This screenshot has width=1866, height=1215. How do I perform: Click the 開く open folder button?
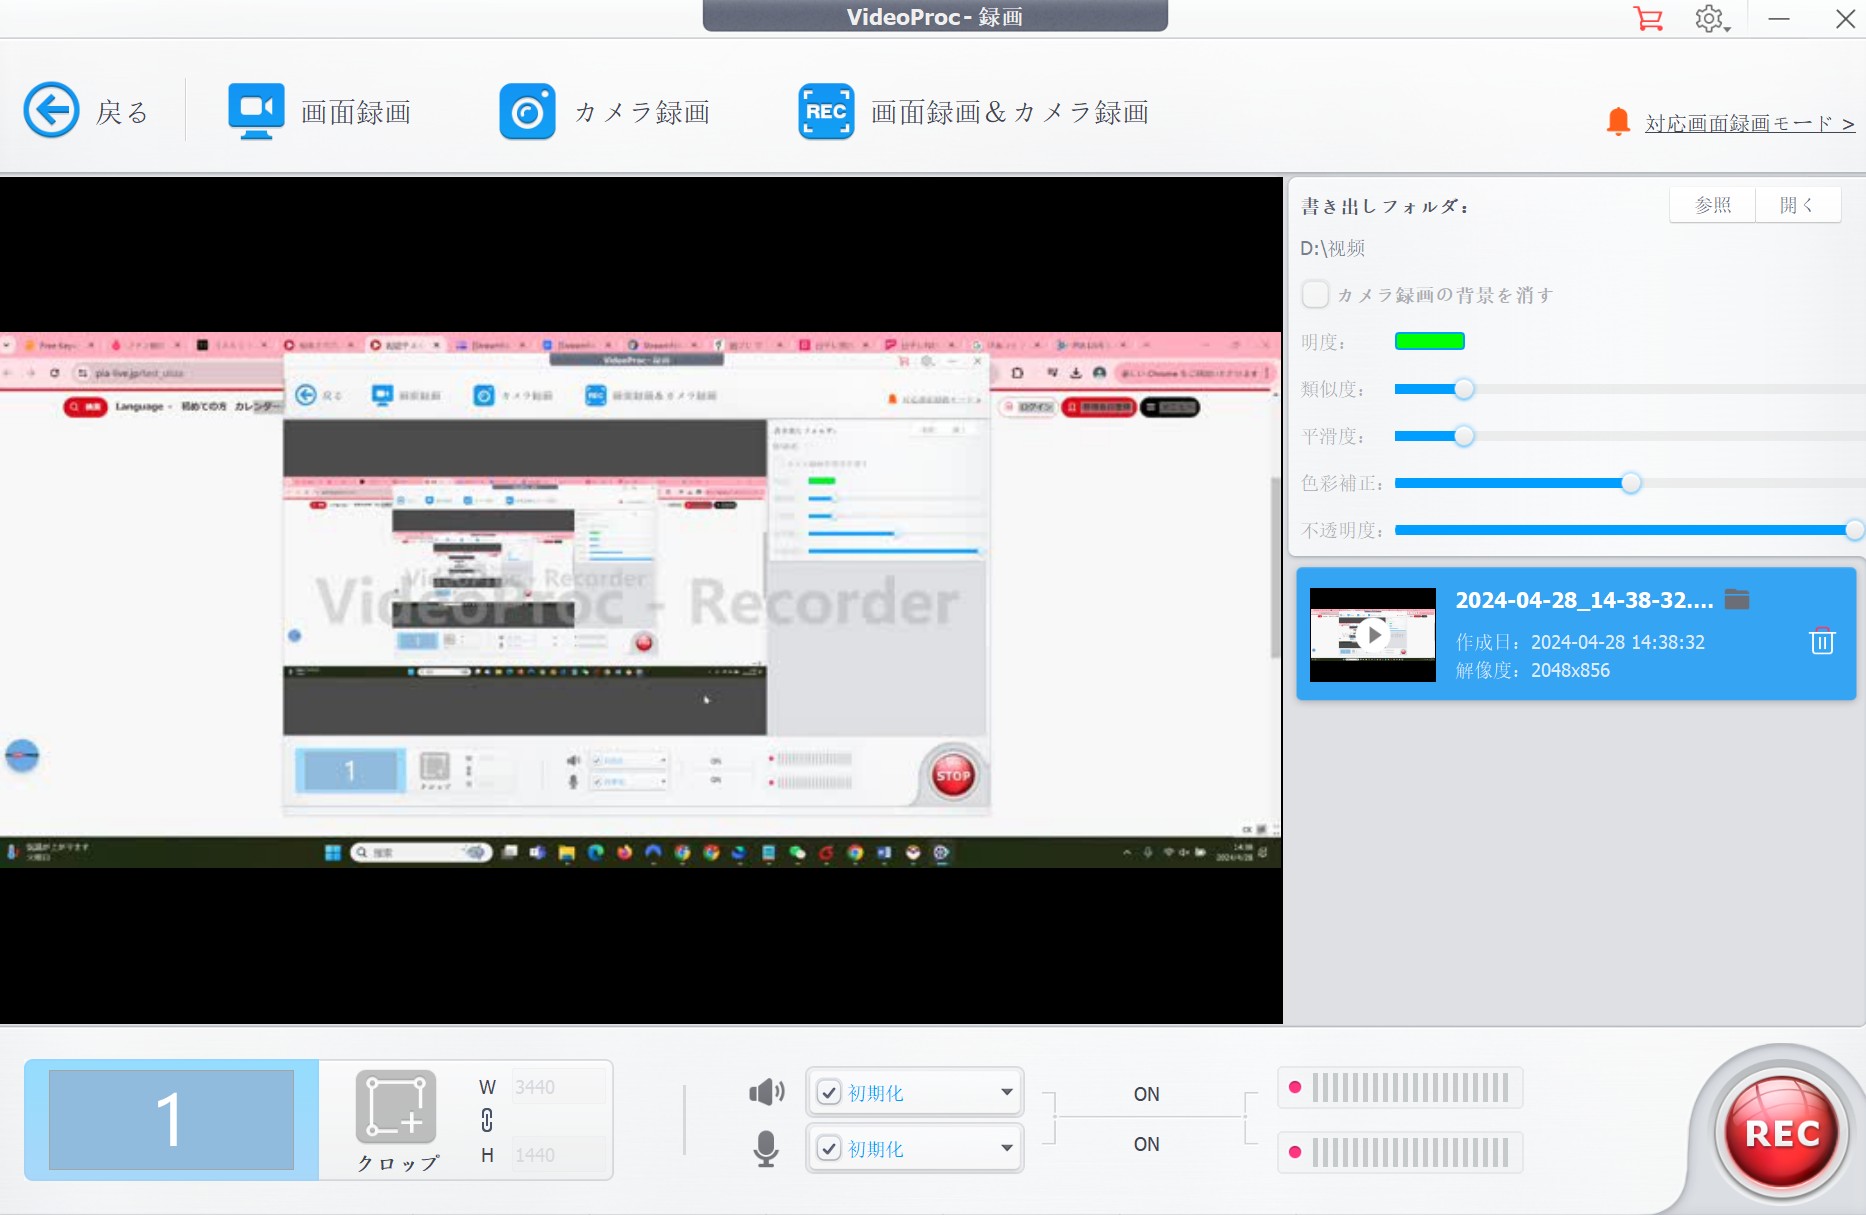[1797, 205]
